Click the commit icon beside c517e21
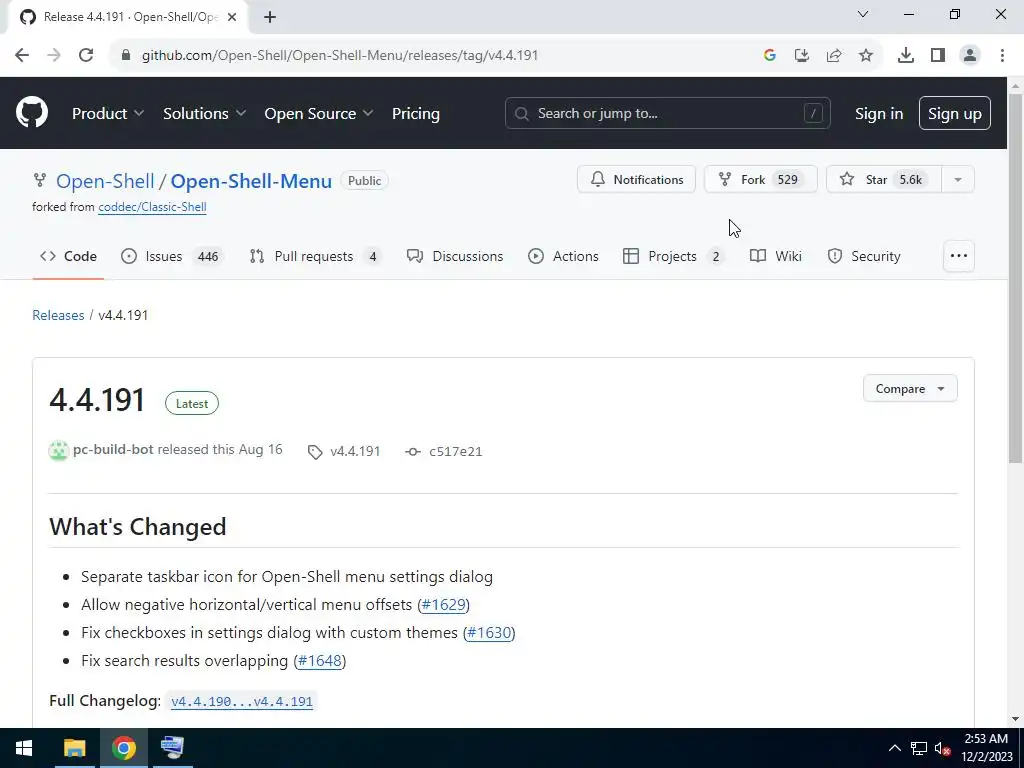 (413, 452)
